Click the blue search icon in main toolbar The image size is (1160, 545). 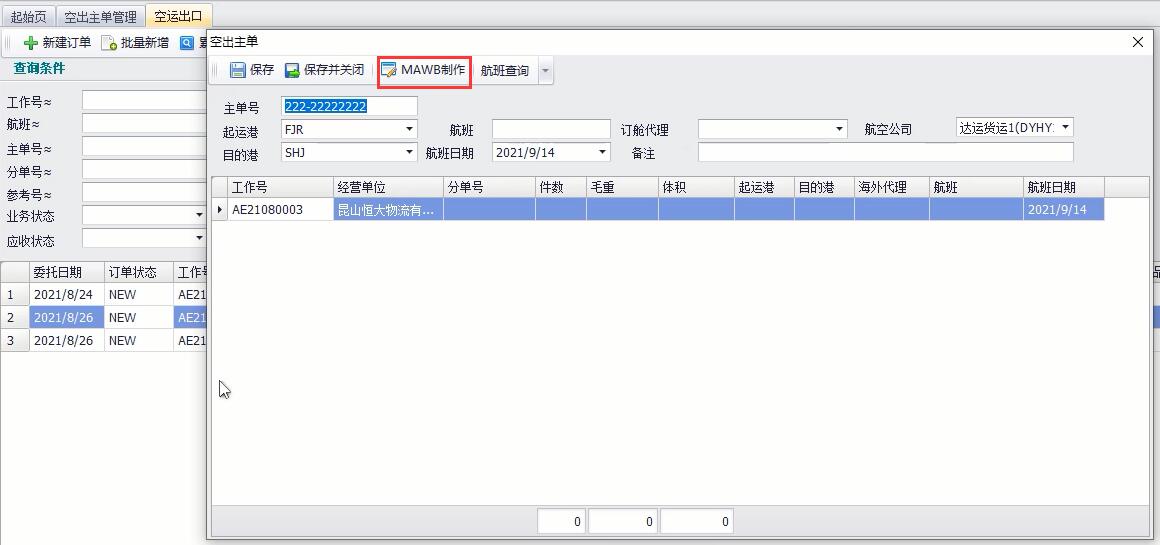pyautogui.click(x=187, y=43)
